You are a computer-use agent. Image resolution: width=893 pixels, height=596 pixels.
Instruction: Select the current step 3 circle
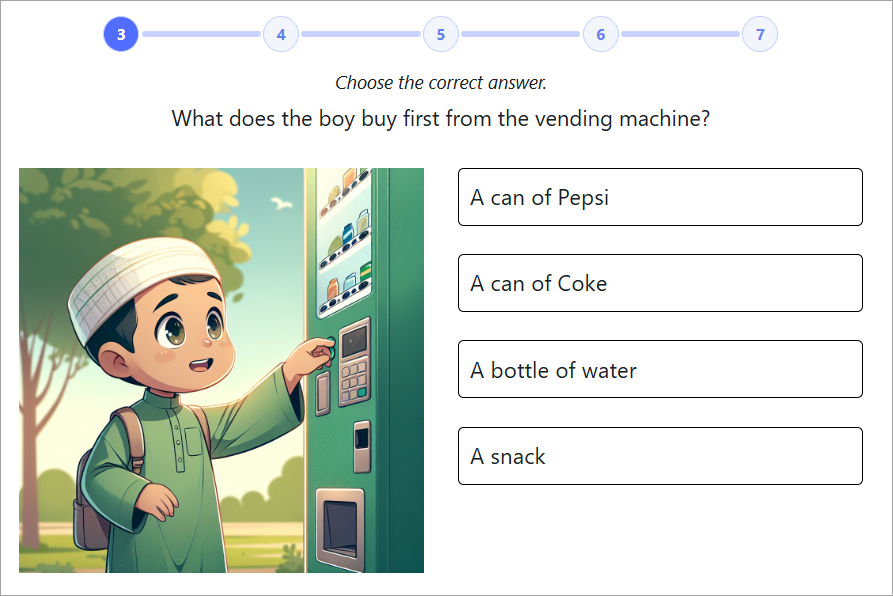pyautogui.click(x=121, y=34)
